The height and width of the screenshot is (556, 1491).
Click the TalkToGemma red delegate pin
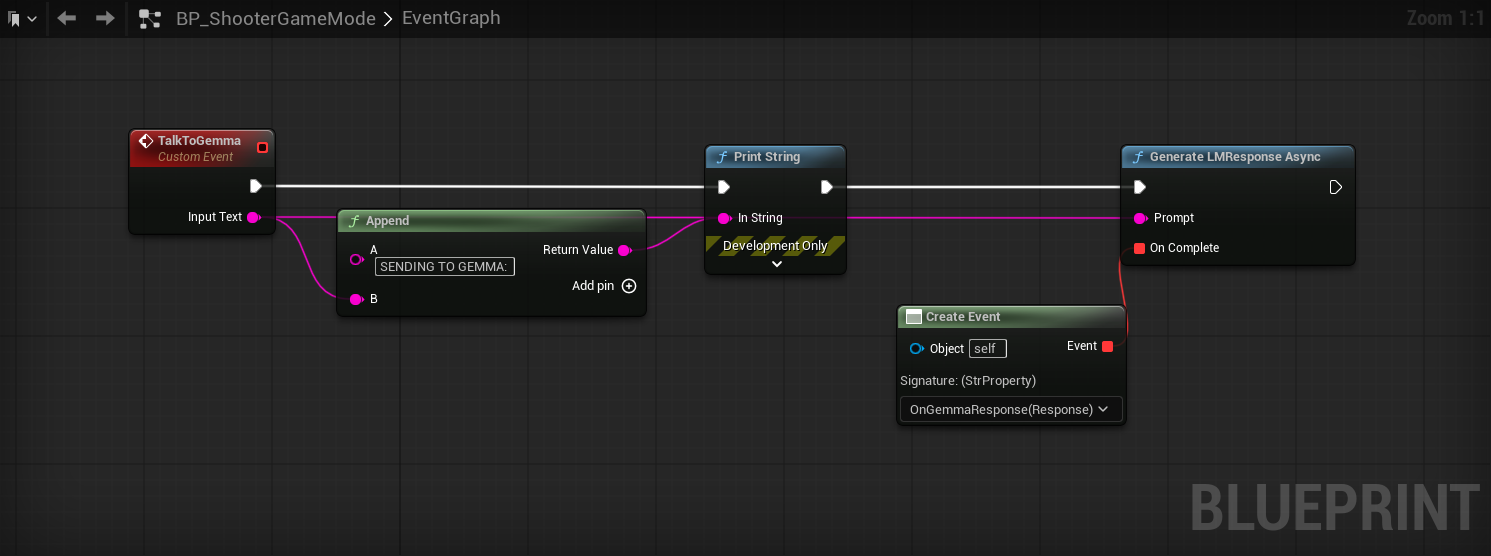pyautogui.click(x=262, y=148)
